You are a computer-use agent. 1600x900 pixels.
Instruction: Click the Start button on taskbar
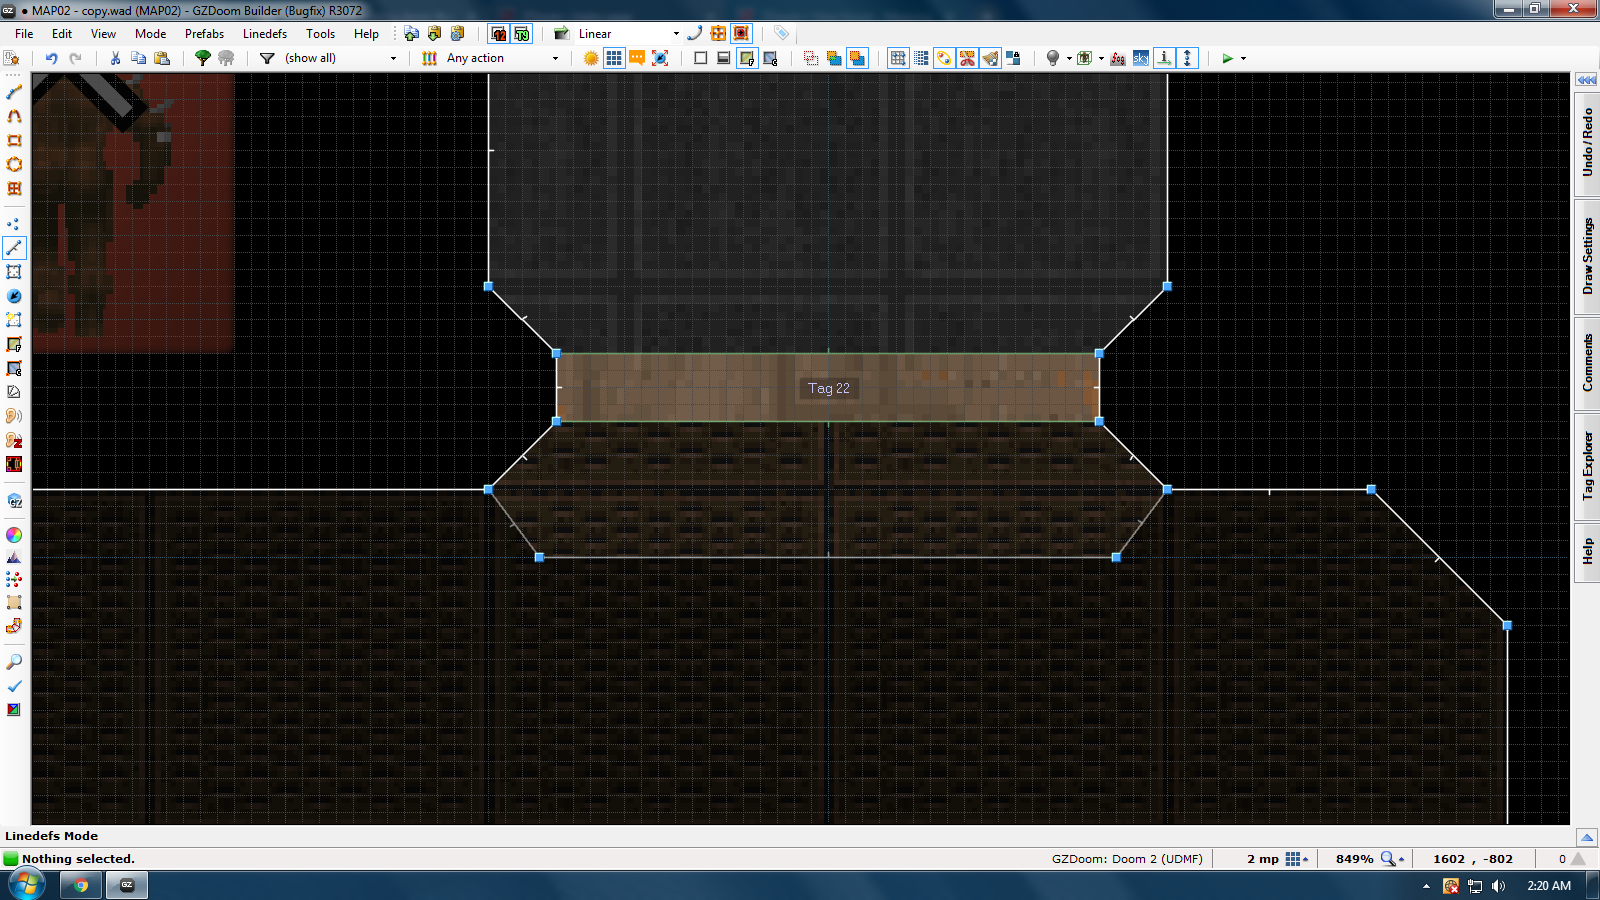tap(26, 885)
